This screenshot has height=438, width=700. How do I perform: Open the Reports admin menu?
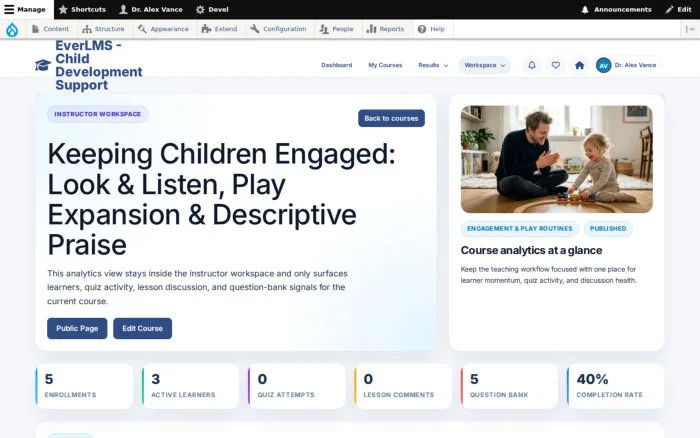tap(385, 29)
